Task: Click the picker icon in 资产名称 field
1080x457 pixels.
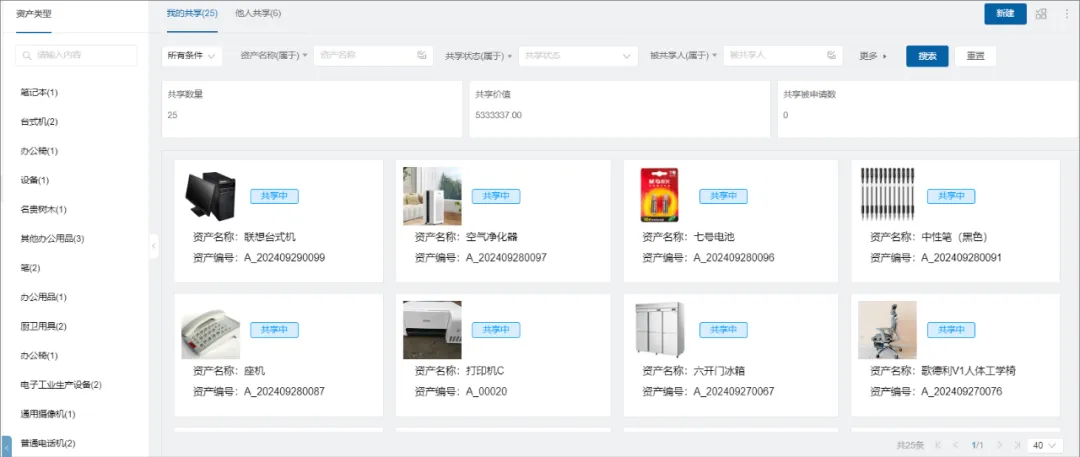Action: (422, 56)
